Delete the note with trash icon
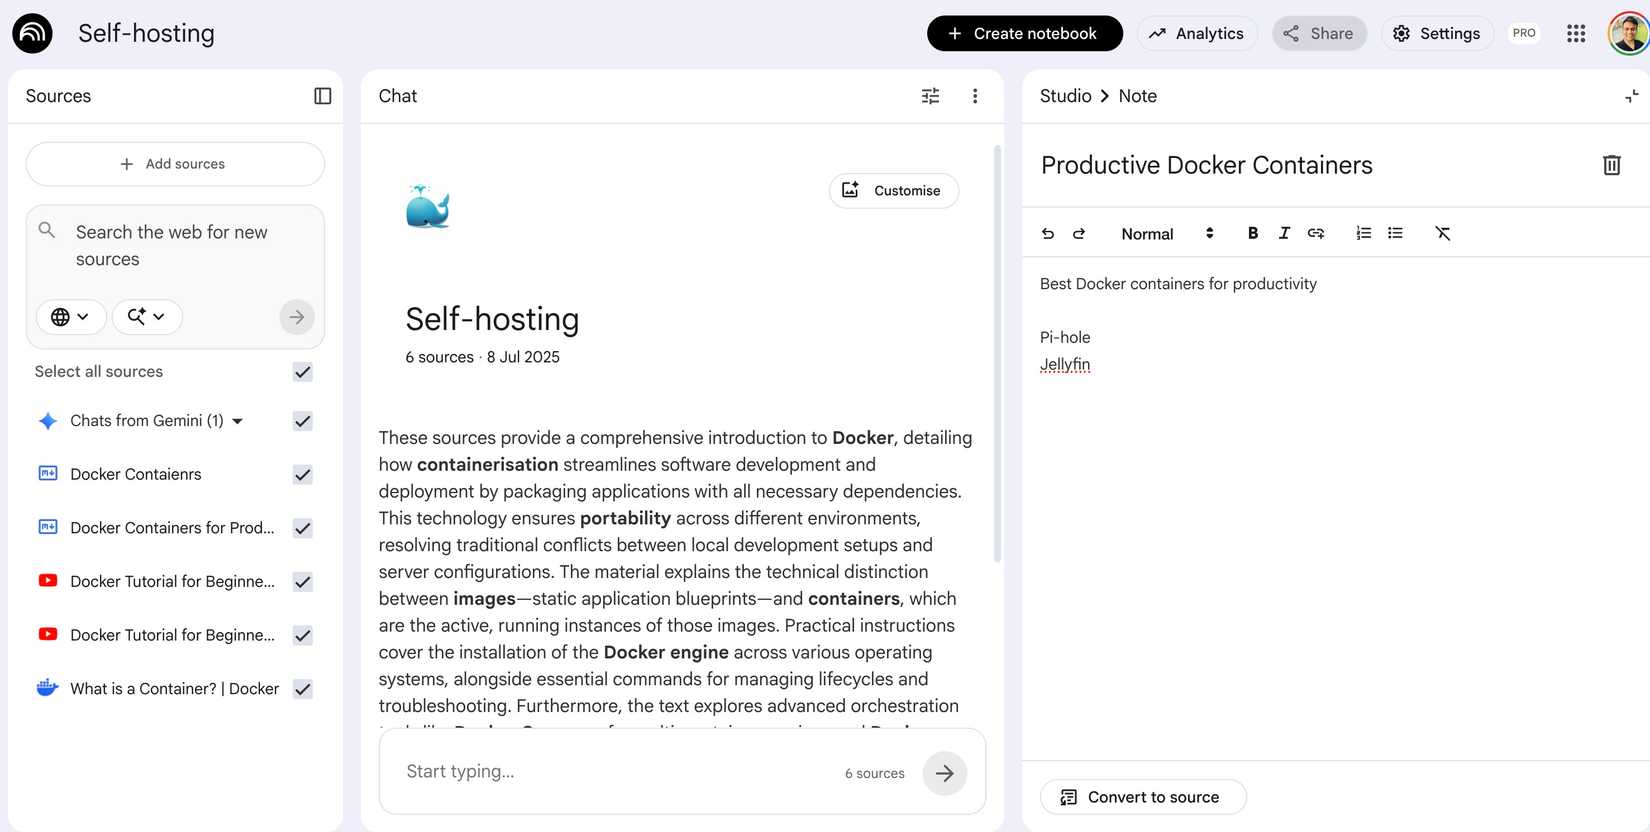This screenshot has height=832, width=1650. [1611, 165]
